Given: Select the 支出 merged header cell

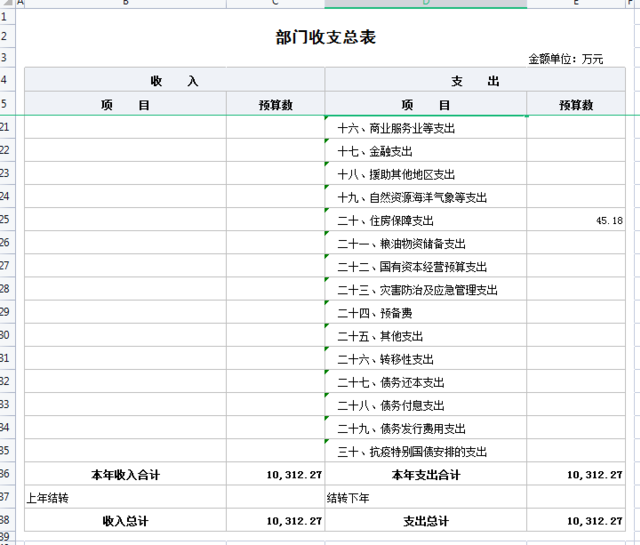Looking at the screenshot, I should [476, 81].
